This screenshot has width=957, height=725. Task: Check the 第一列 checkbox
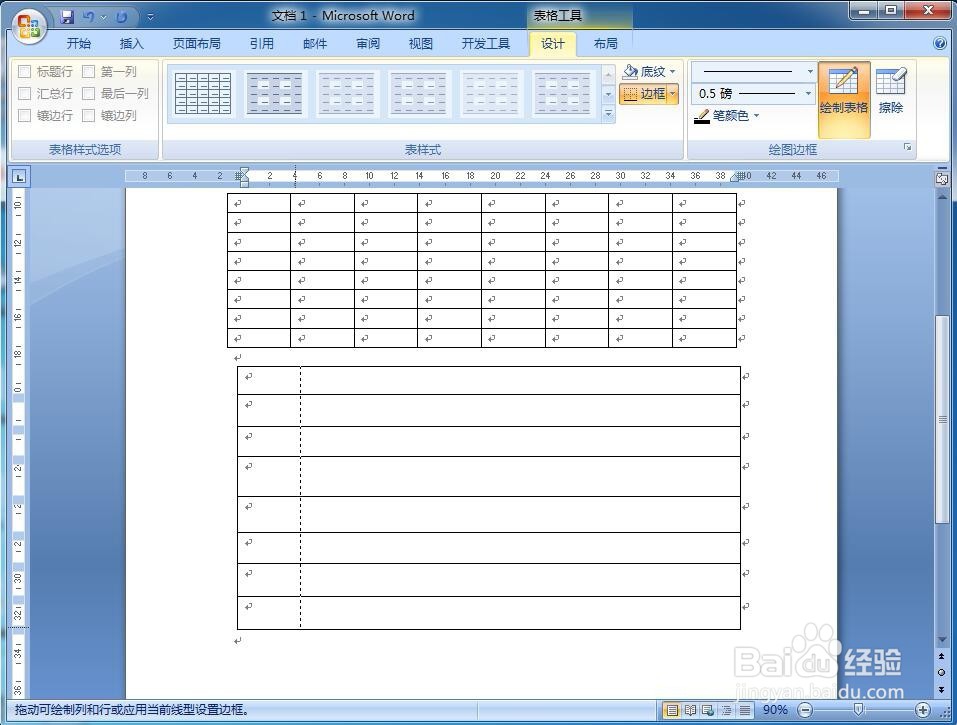coord(88,71)
